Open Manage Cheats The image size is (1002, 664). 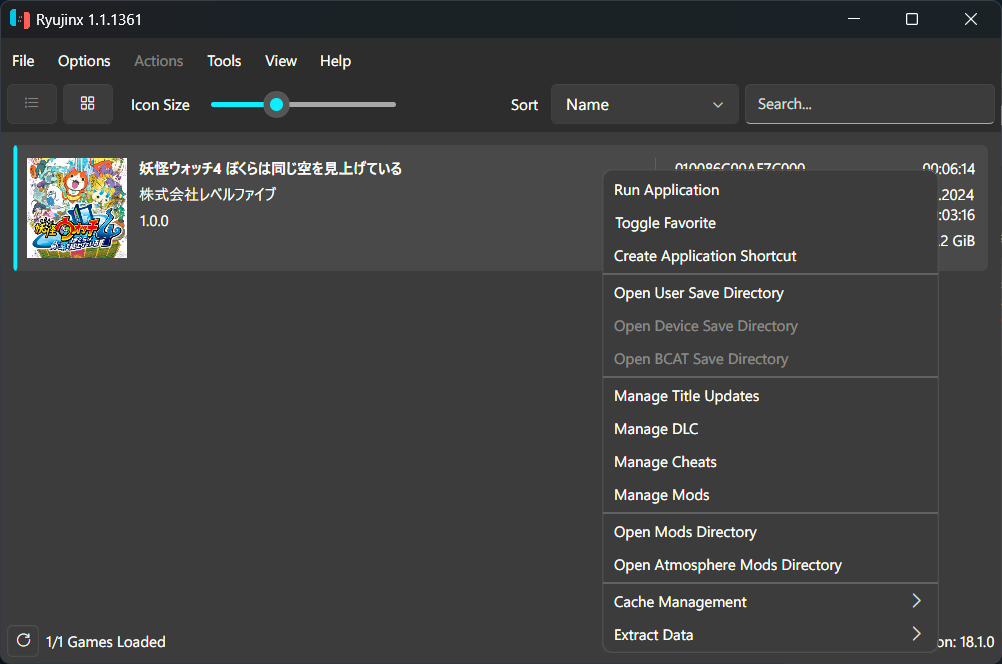[x=770, y=462]
